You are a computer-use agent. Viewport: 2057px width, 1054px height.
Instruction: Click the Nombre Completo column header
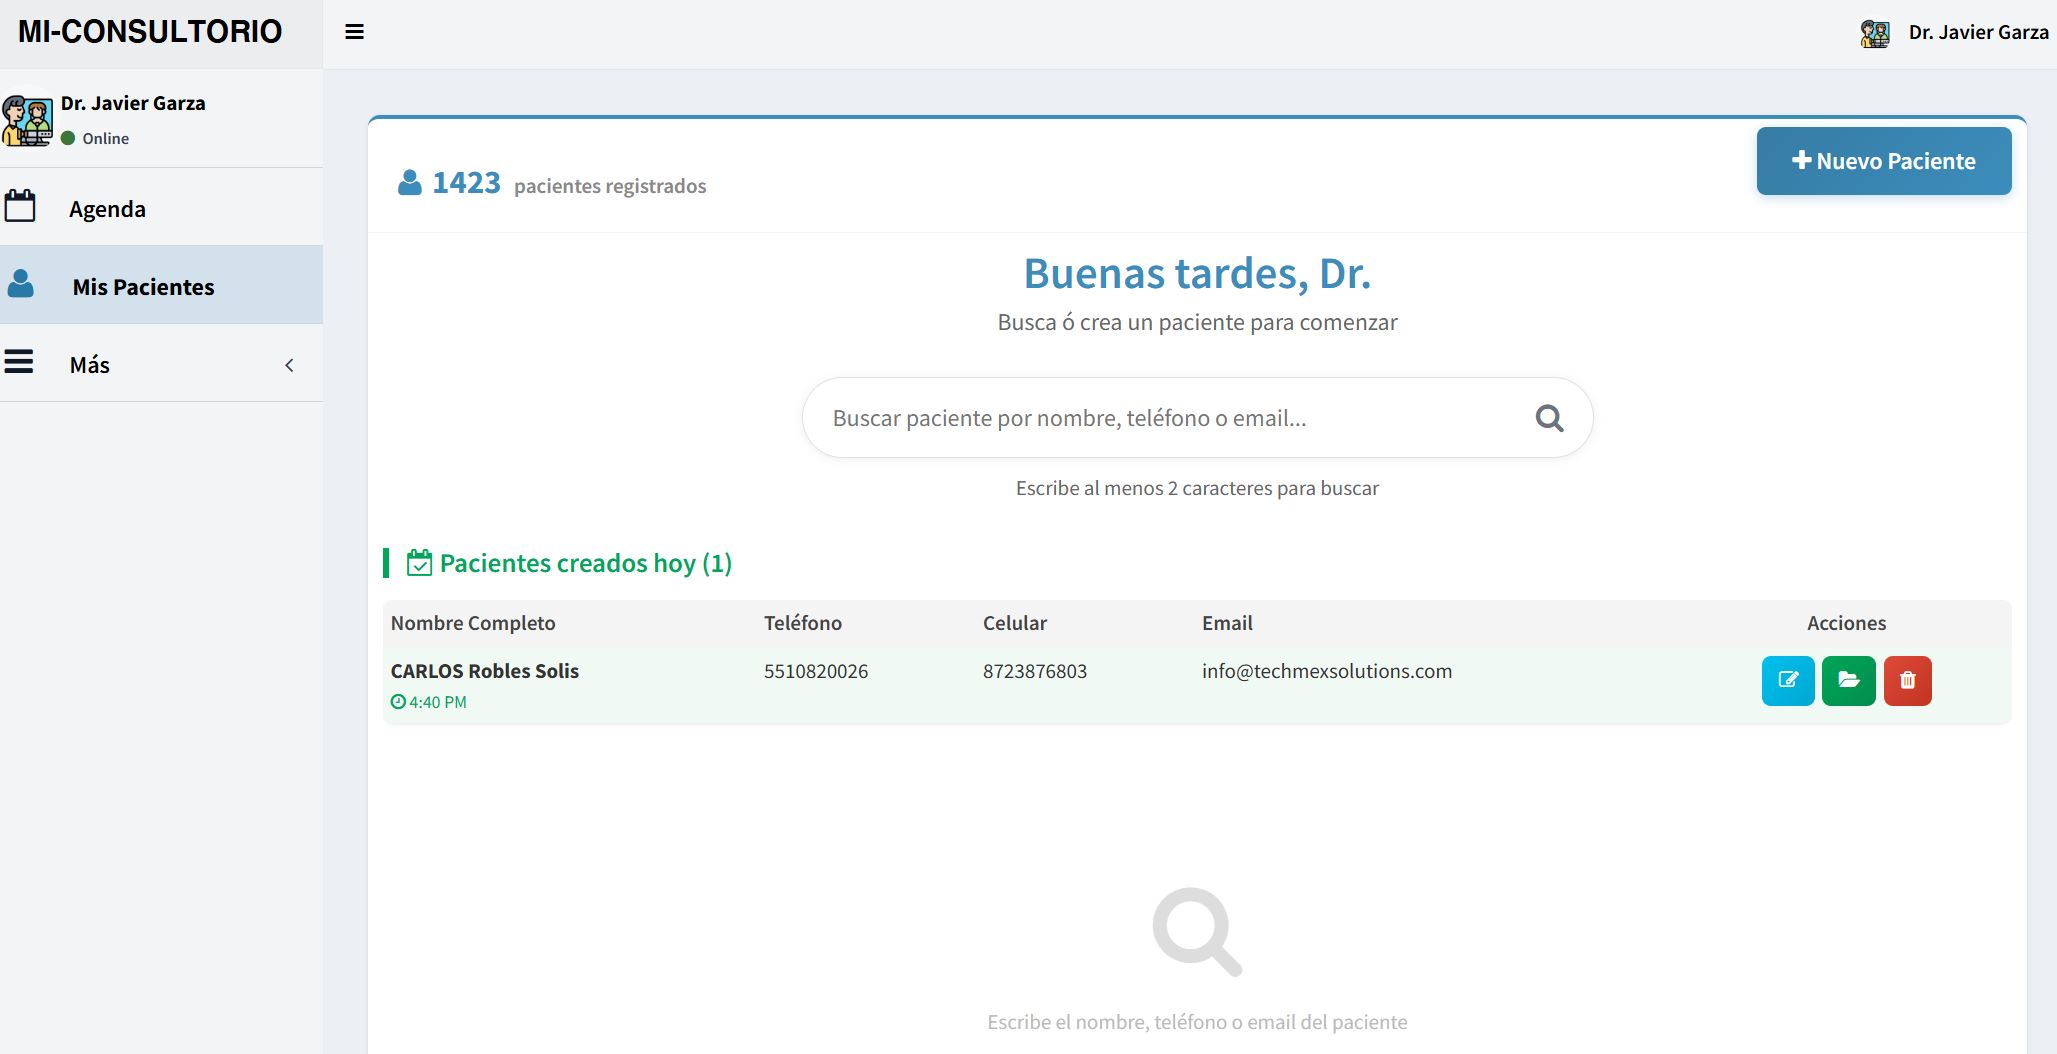click(473, 623)
